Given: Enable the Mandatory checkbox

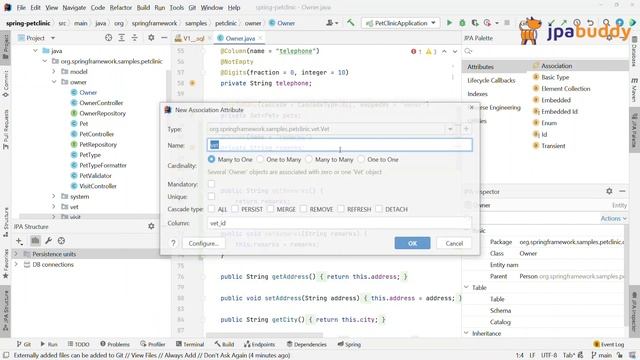Looking at the screenshot, I should pos(211,184).
